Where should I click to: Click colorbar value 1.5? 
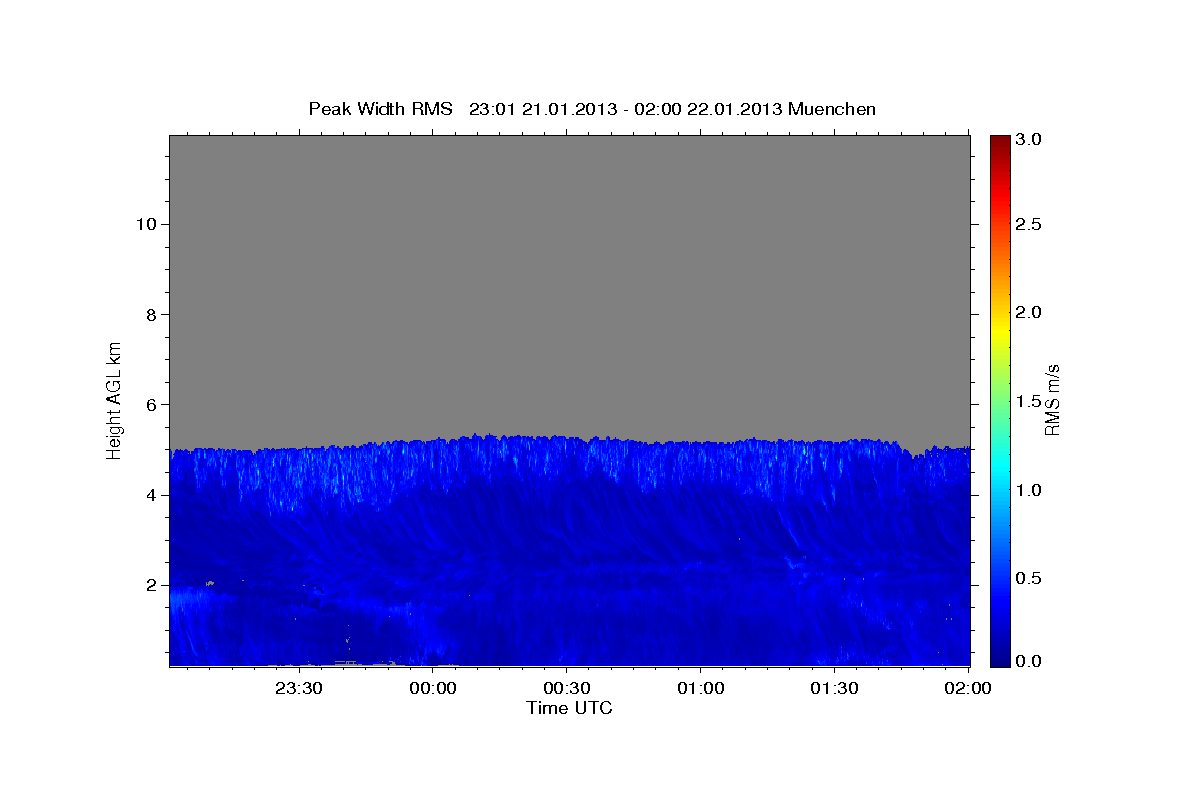[1030, 401]
